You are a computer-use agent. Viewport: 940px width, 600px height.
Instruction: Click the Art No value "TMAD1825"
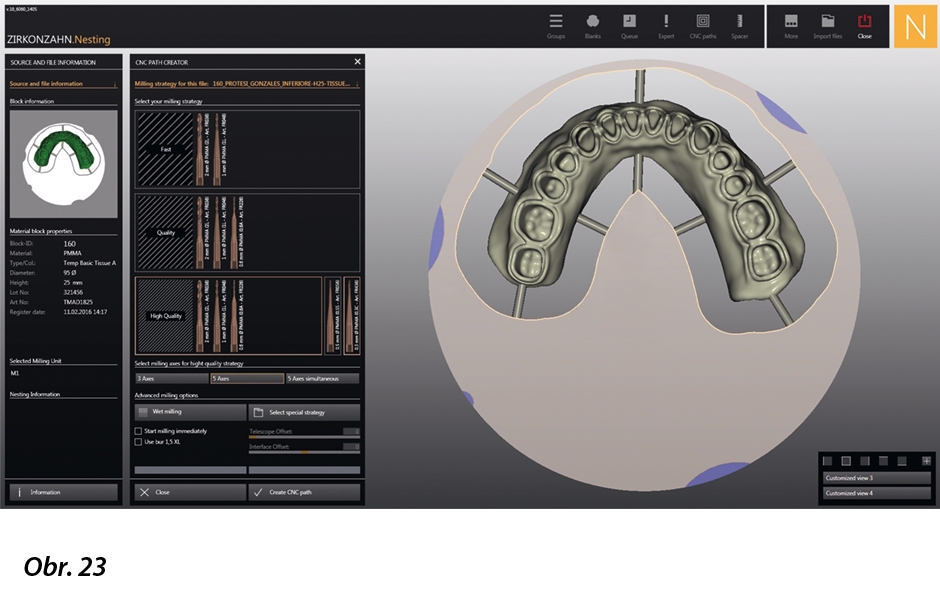(78, 302)
